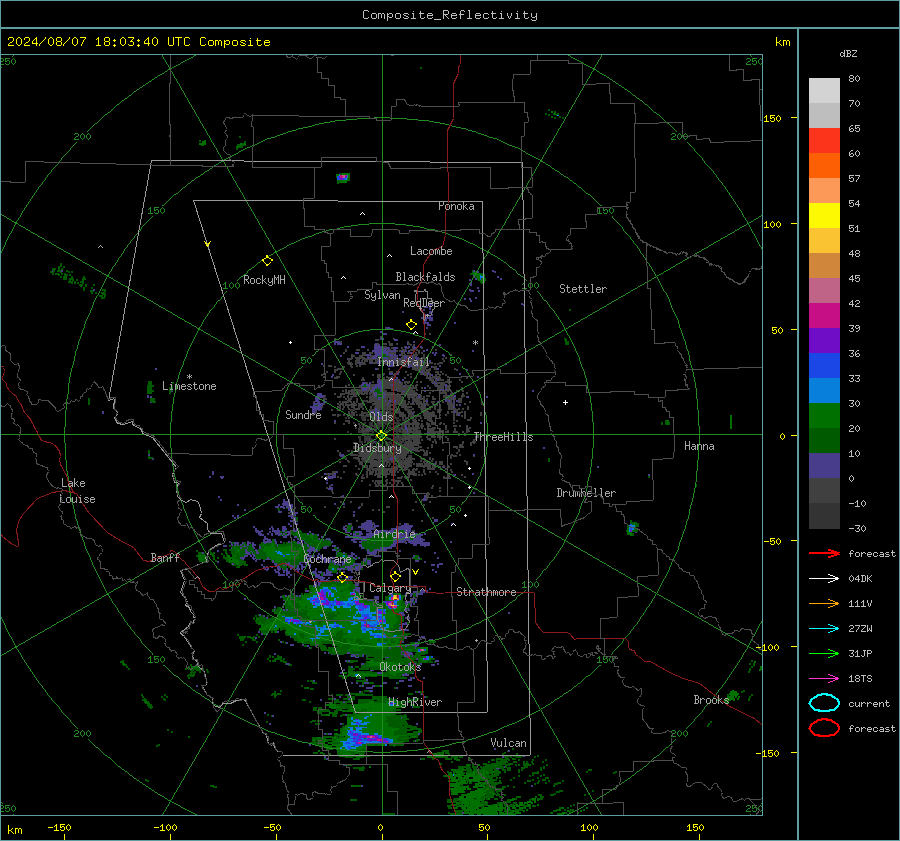Click the Ponoka label on map
The height and width of the screenshot is (841, 900).
[456, 206]
